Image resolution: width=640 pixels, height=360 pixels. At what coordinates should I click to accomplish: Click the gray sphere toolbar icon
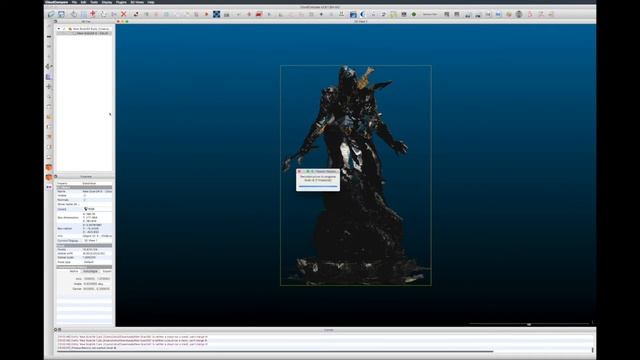click(x=519, y=14)
